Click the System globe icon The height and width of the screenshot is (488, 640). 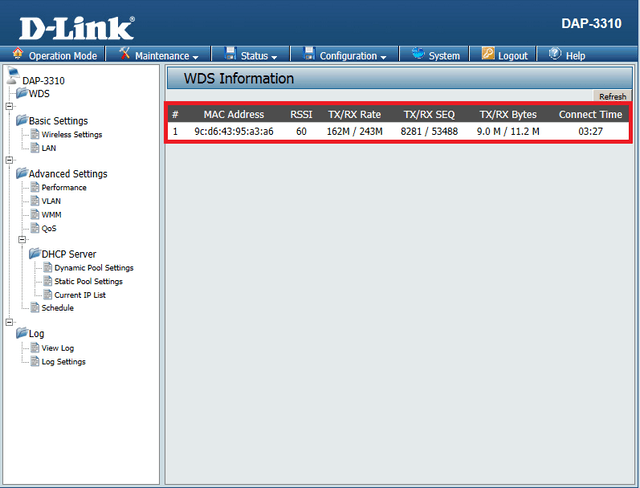point(418,53)
